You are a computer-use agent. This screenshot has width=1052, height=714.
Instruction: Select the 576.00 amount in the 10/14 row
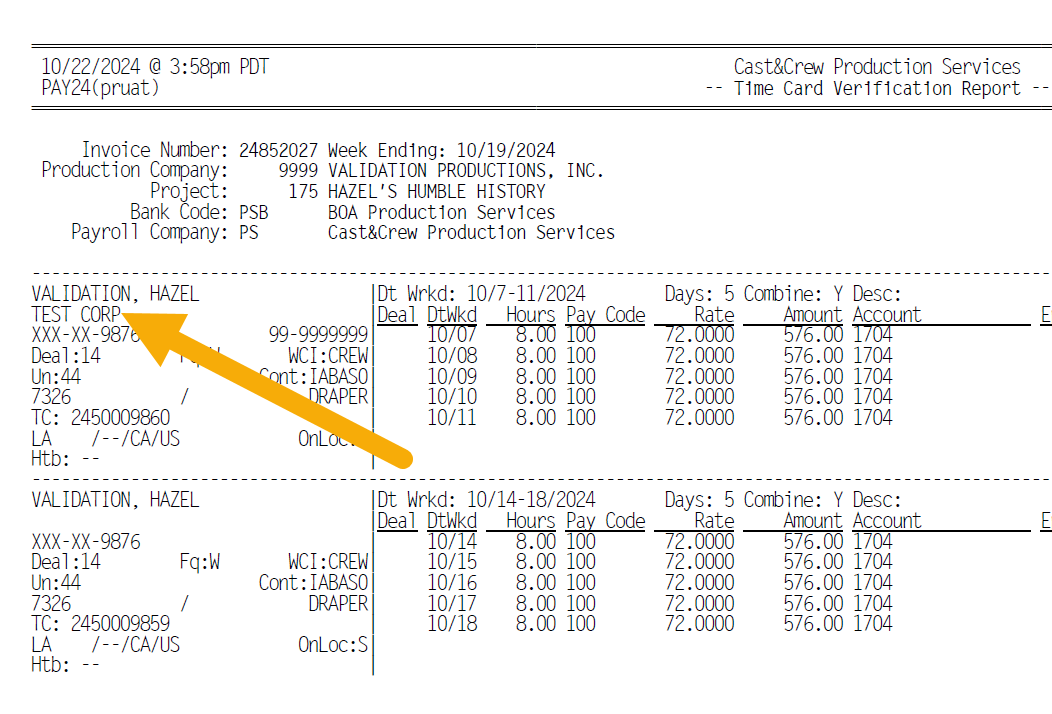(x=813, y=541)
